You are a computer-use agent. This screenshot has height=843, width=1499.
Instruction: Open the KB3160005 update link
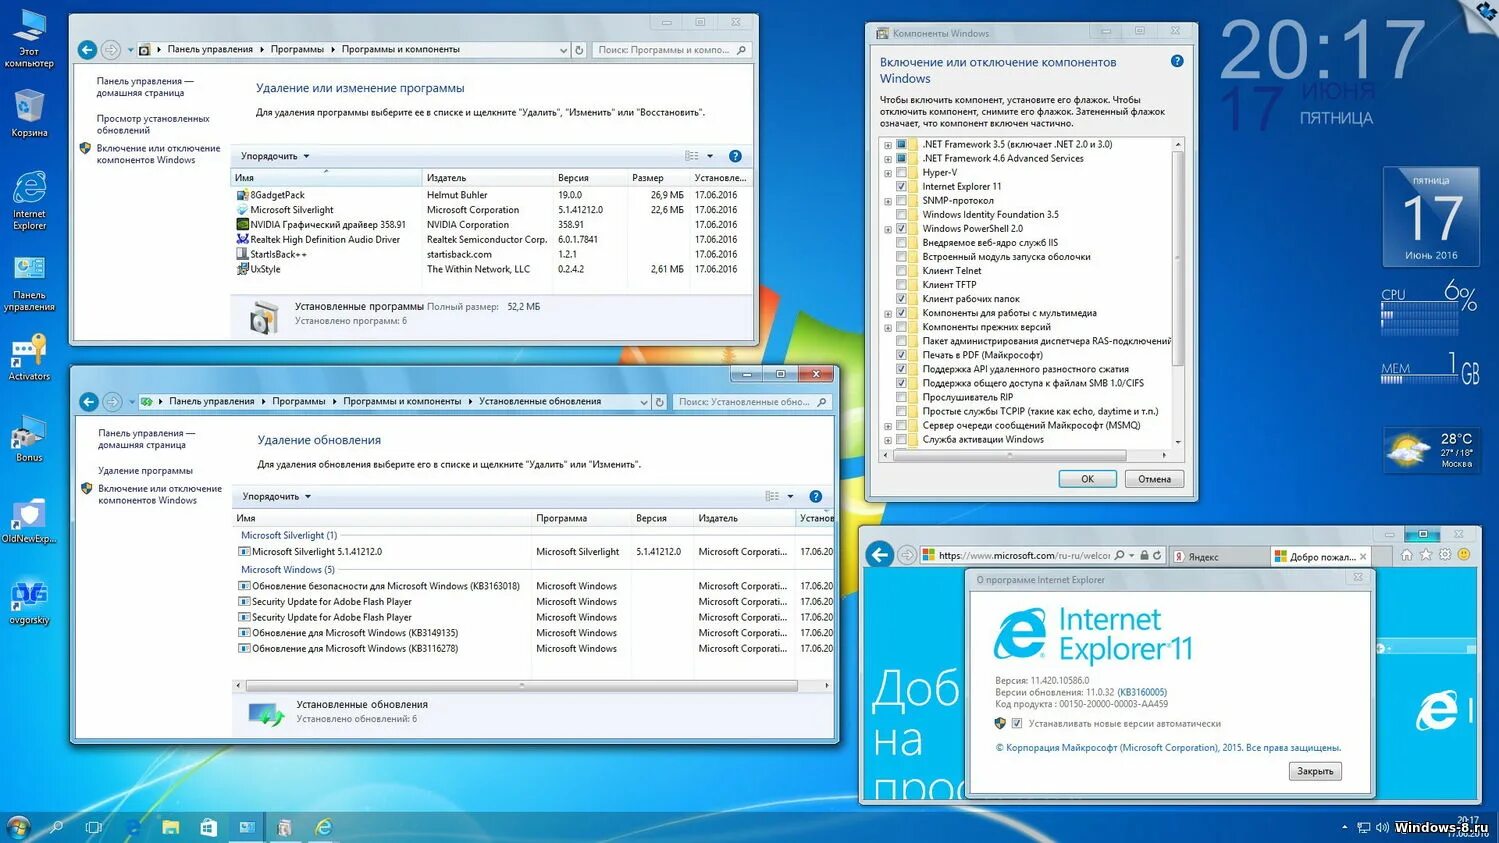pos(1142,692)
